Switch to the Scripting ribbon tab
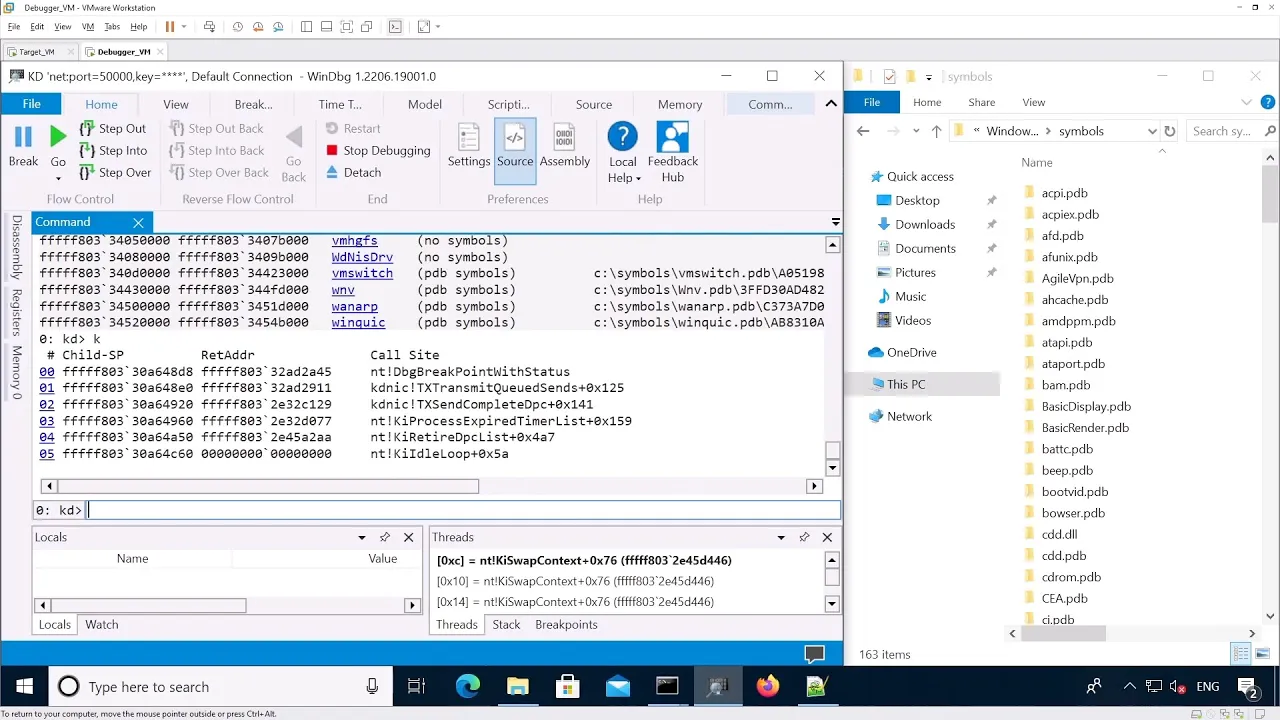 pos(509,104)
